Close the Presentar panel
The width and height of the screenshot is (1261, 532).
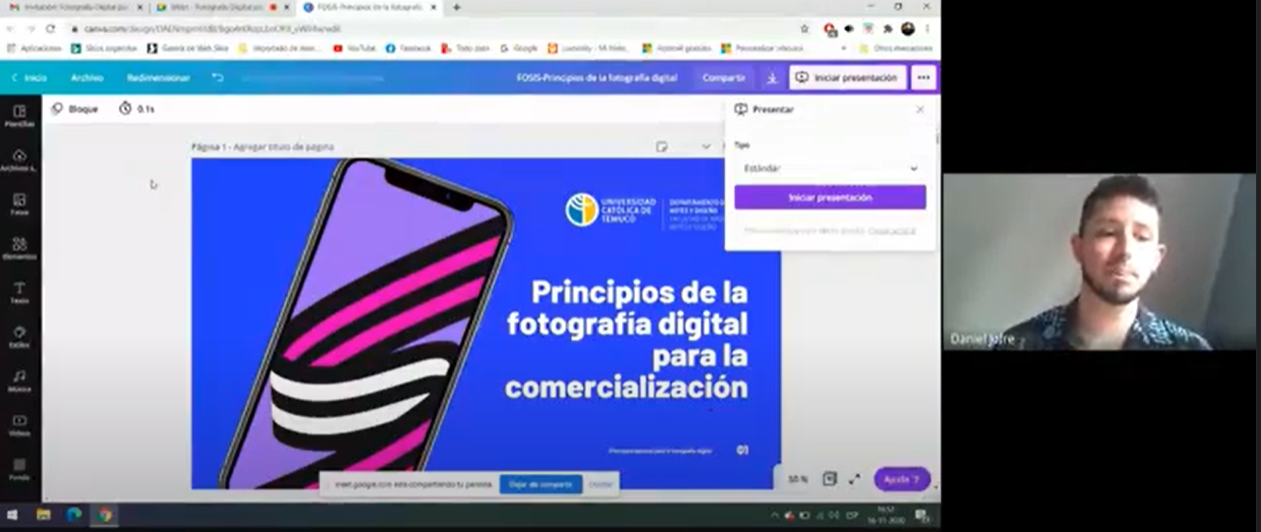pos(920,110)
